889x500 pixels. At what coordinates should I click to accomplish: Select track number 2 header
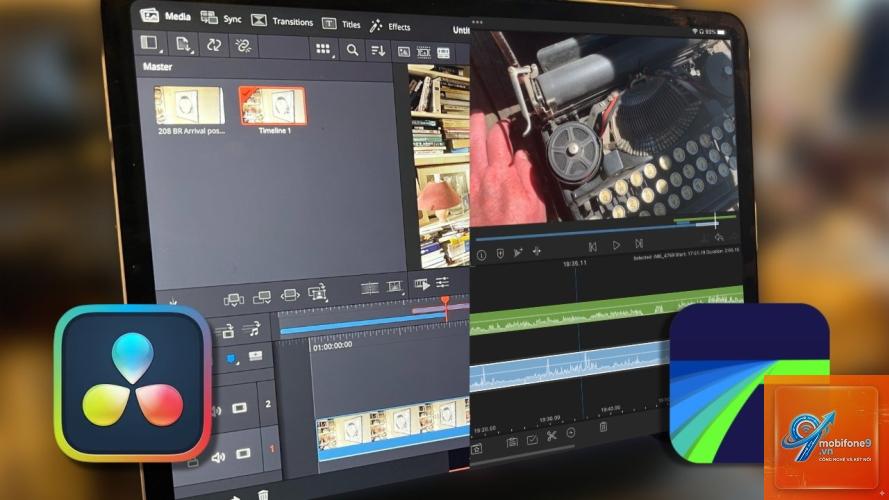268,404
